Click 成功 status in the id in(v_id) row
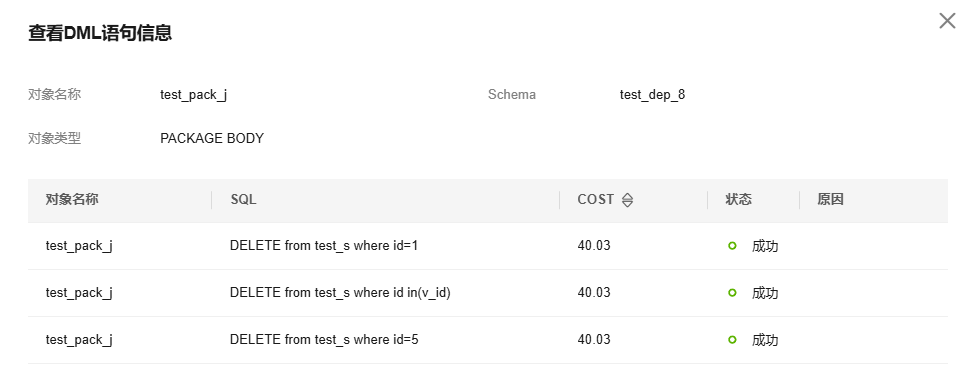The image size is (962, 389). (x=765, y=293)
